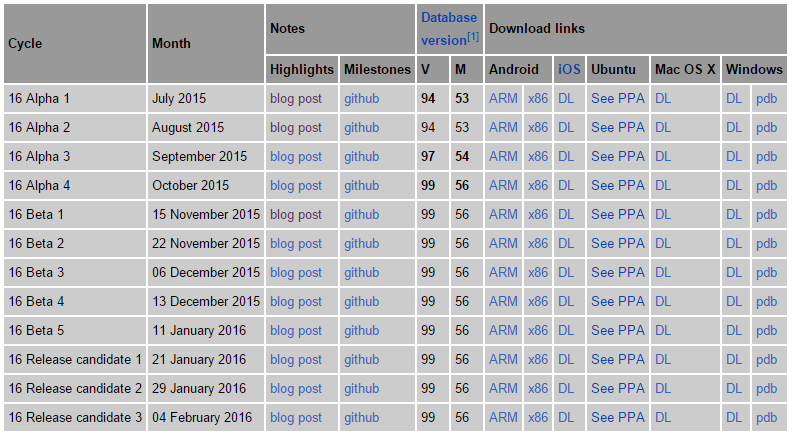Image resolution: width=792 pixels, height=434 pixels.
Task: Download Android ARM for 16 Release candidate 3
Action: click(x=503, y=418)
